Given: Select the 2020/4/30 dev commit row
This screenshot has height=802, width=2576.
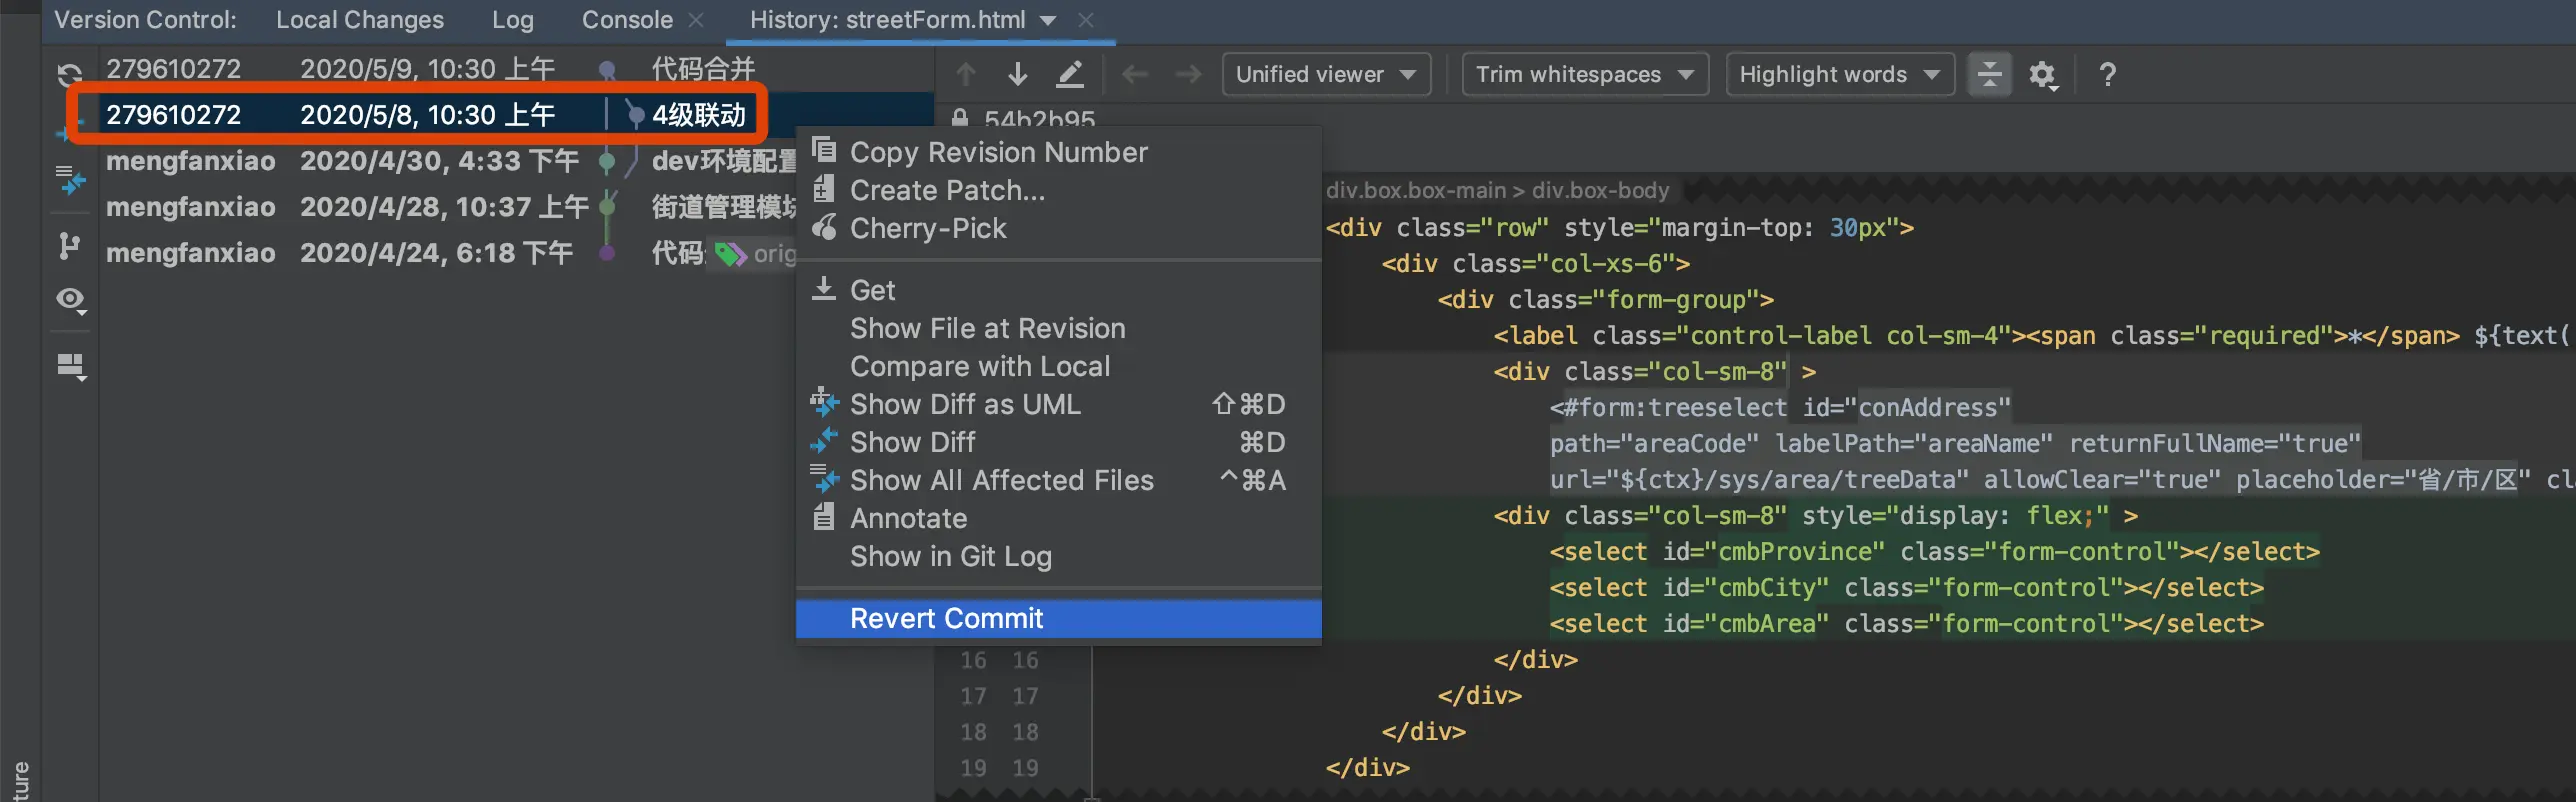Looking at the screenshot, I should (x=440, y=161).
